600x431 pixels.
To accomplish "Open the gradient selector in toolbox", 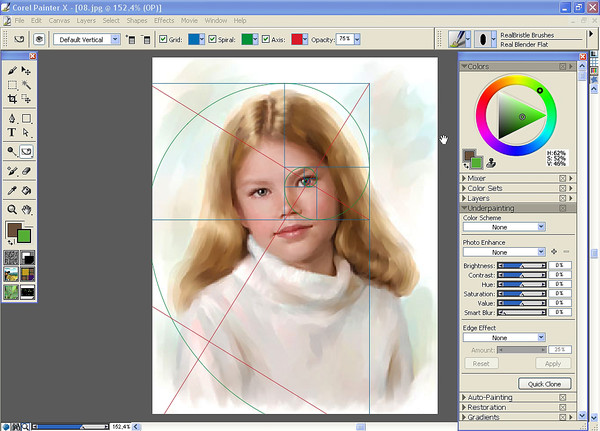I will 28,258.
